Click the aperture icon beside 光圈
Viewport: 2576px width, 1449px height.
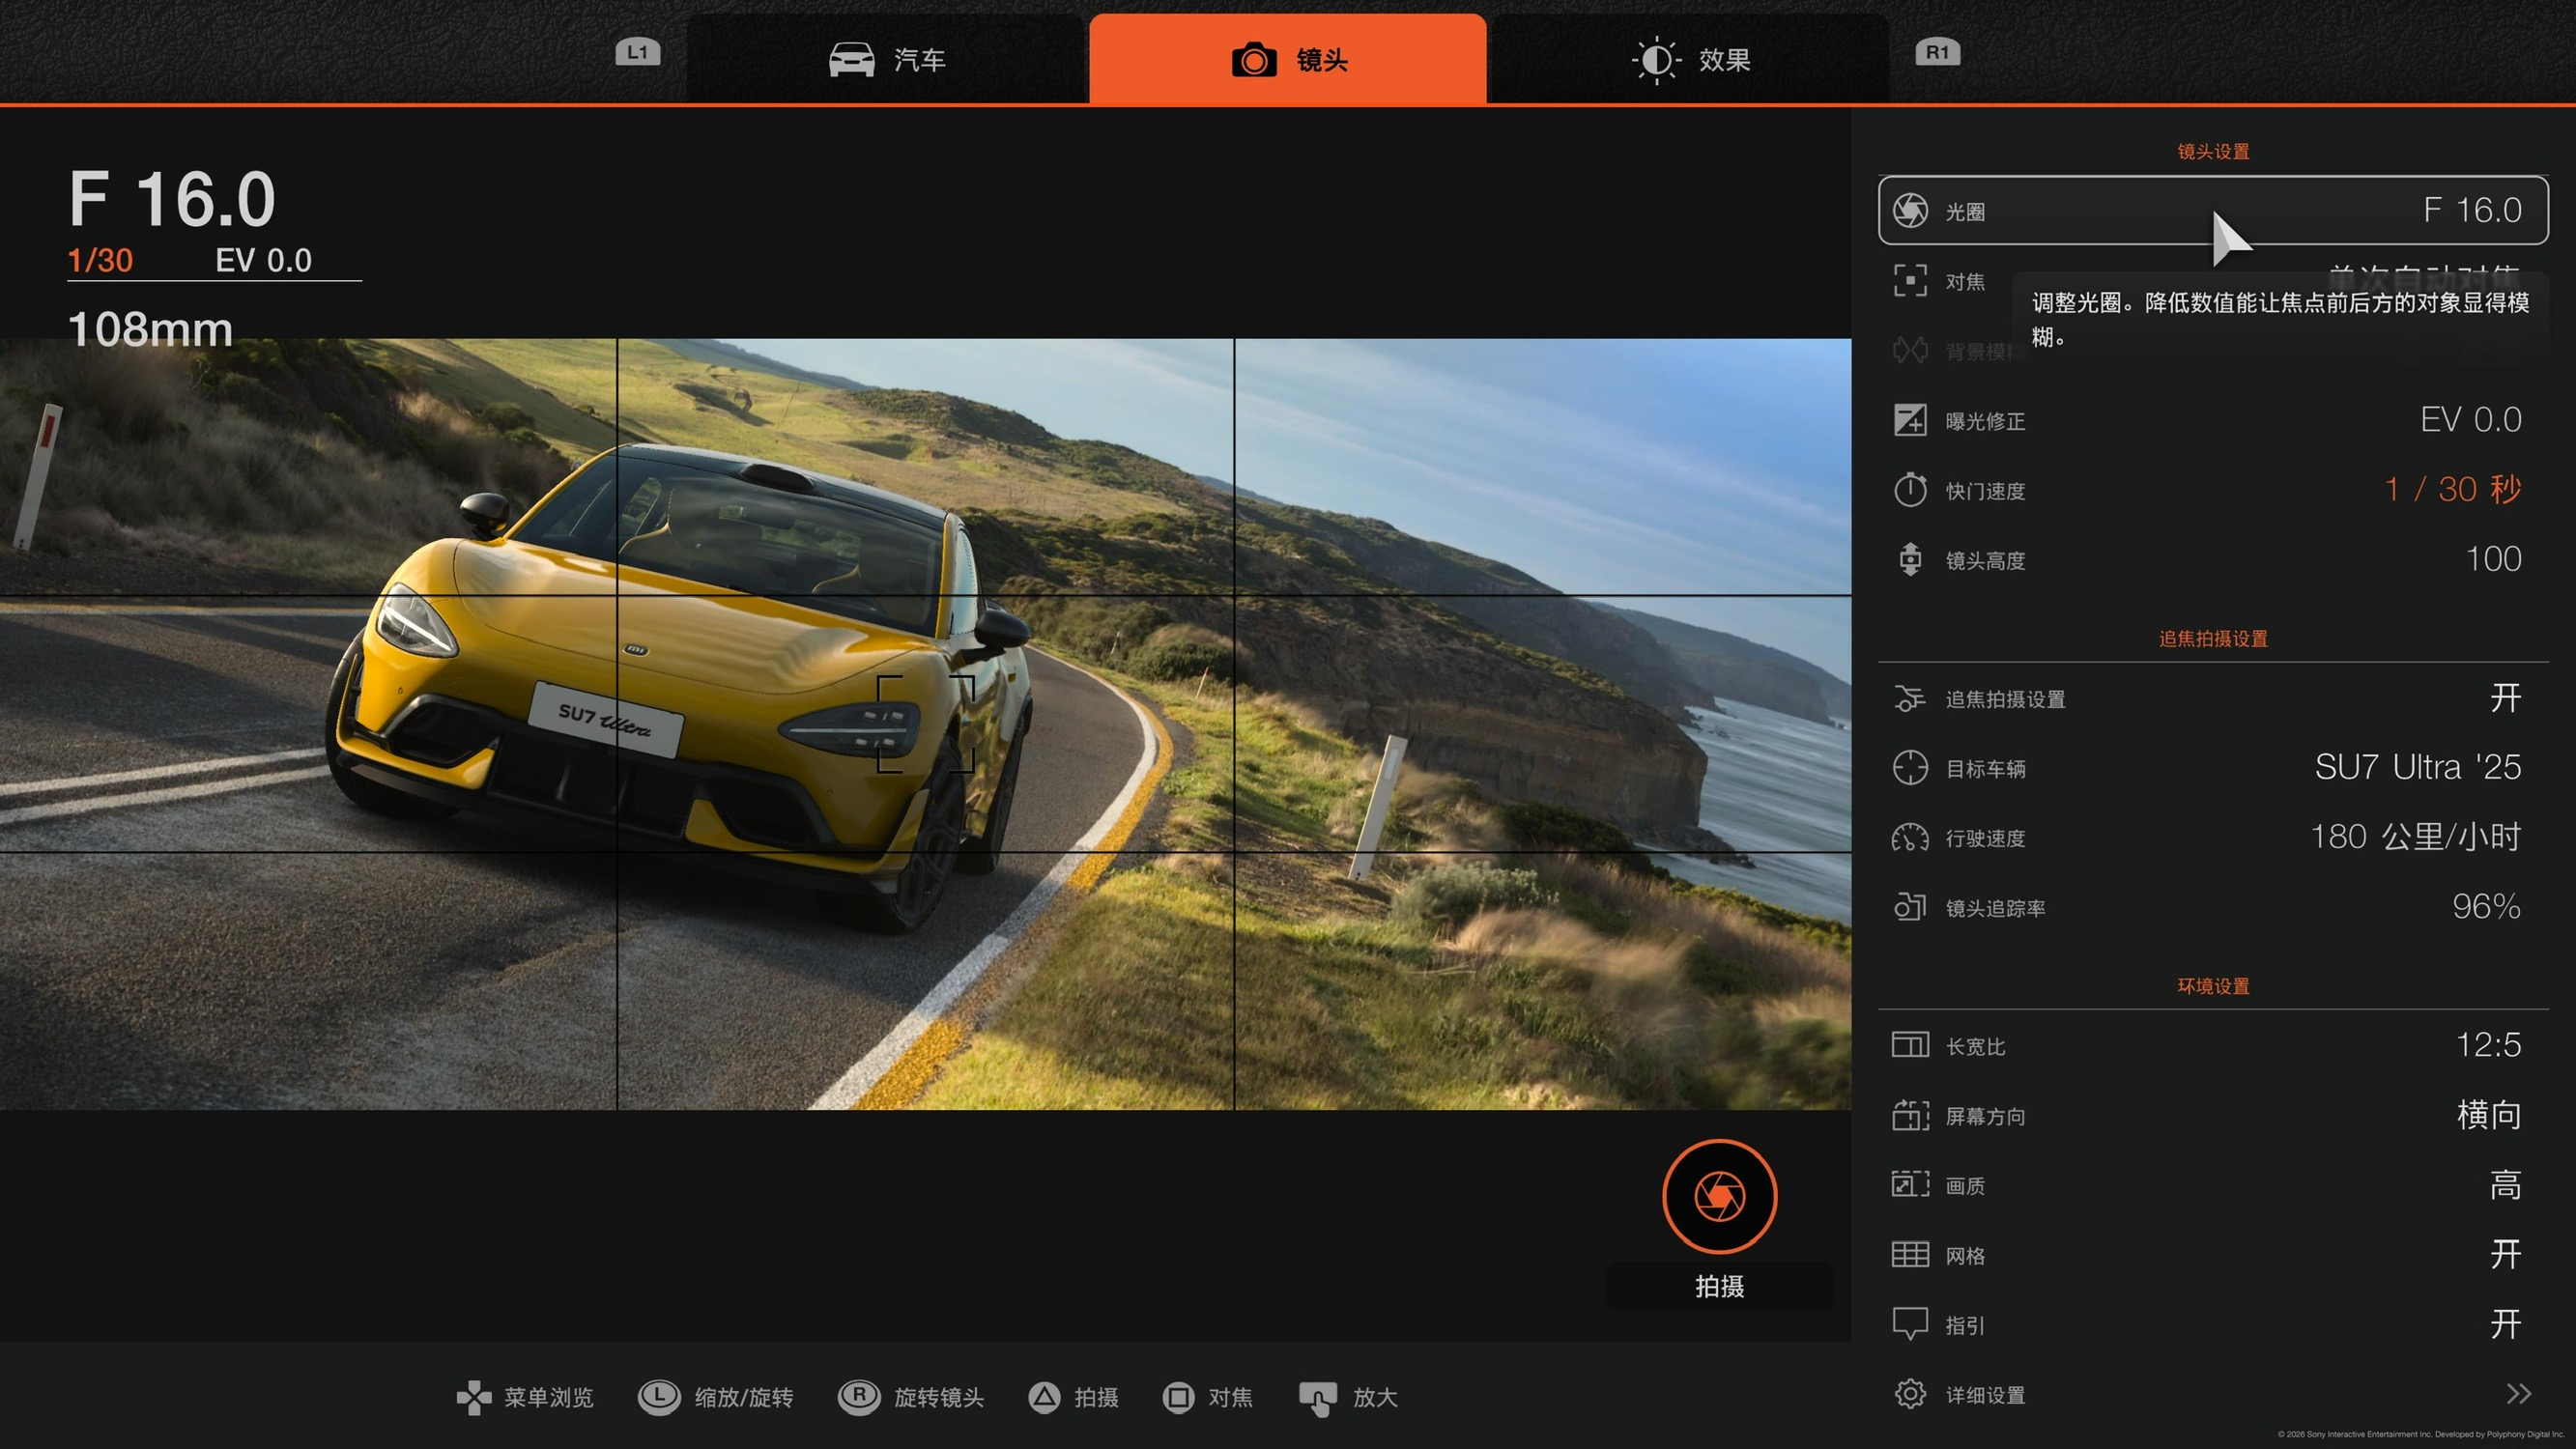click(x=1910, y=210)
